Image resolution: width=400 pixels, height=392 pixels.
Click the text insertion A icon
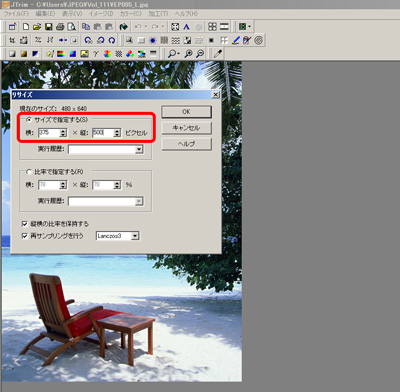point(186,27)
